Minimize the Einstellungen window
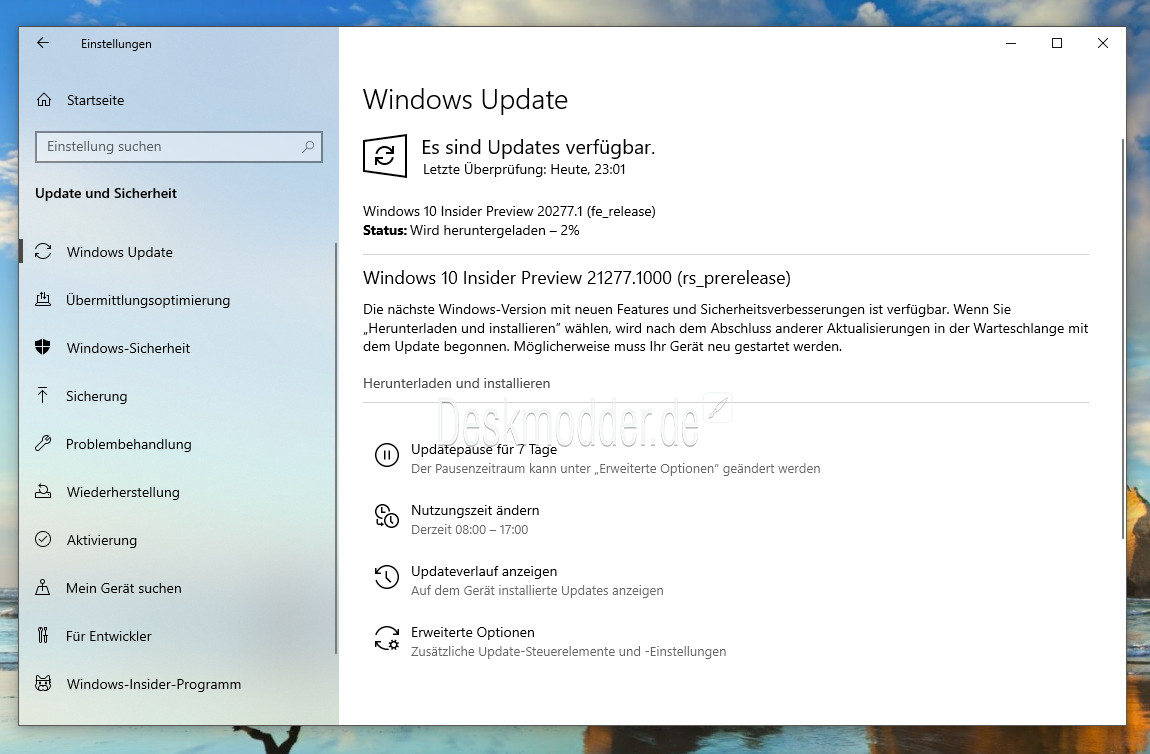The image size is (1150, 754). coord(1011,43)
